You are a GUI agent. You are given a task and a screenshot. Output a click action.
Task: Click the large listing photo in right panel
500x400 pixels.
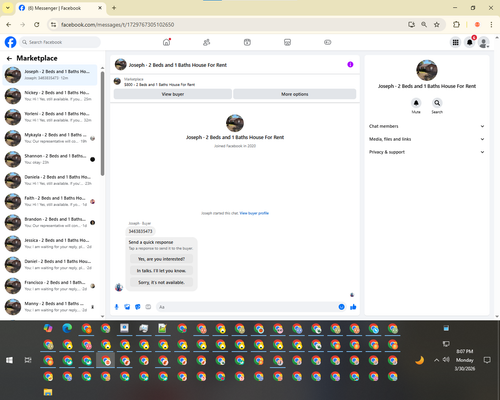[x=427, y=70]
